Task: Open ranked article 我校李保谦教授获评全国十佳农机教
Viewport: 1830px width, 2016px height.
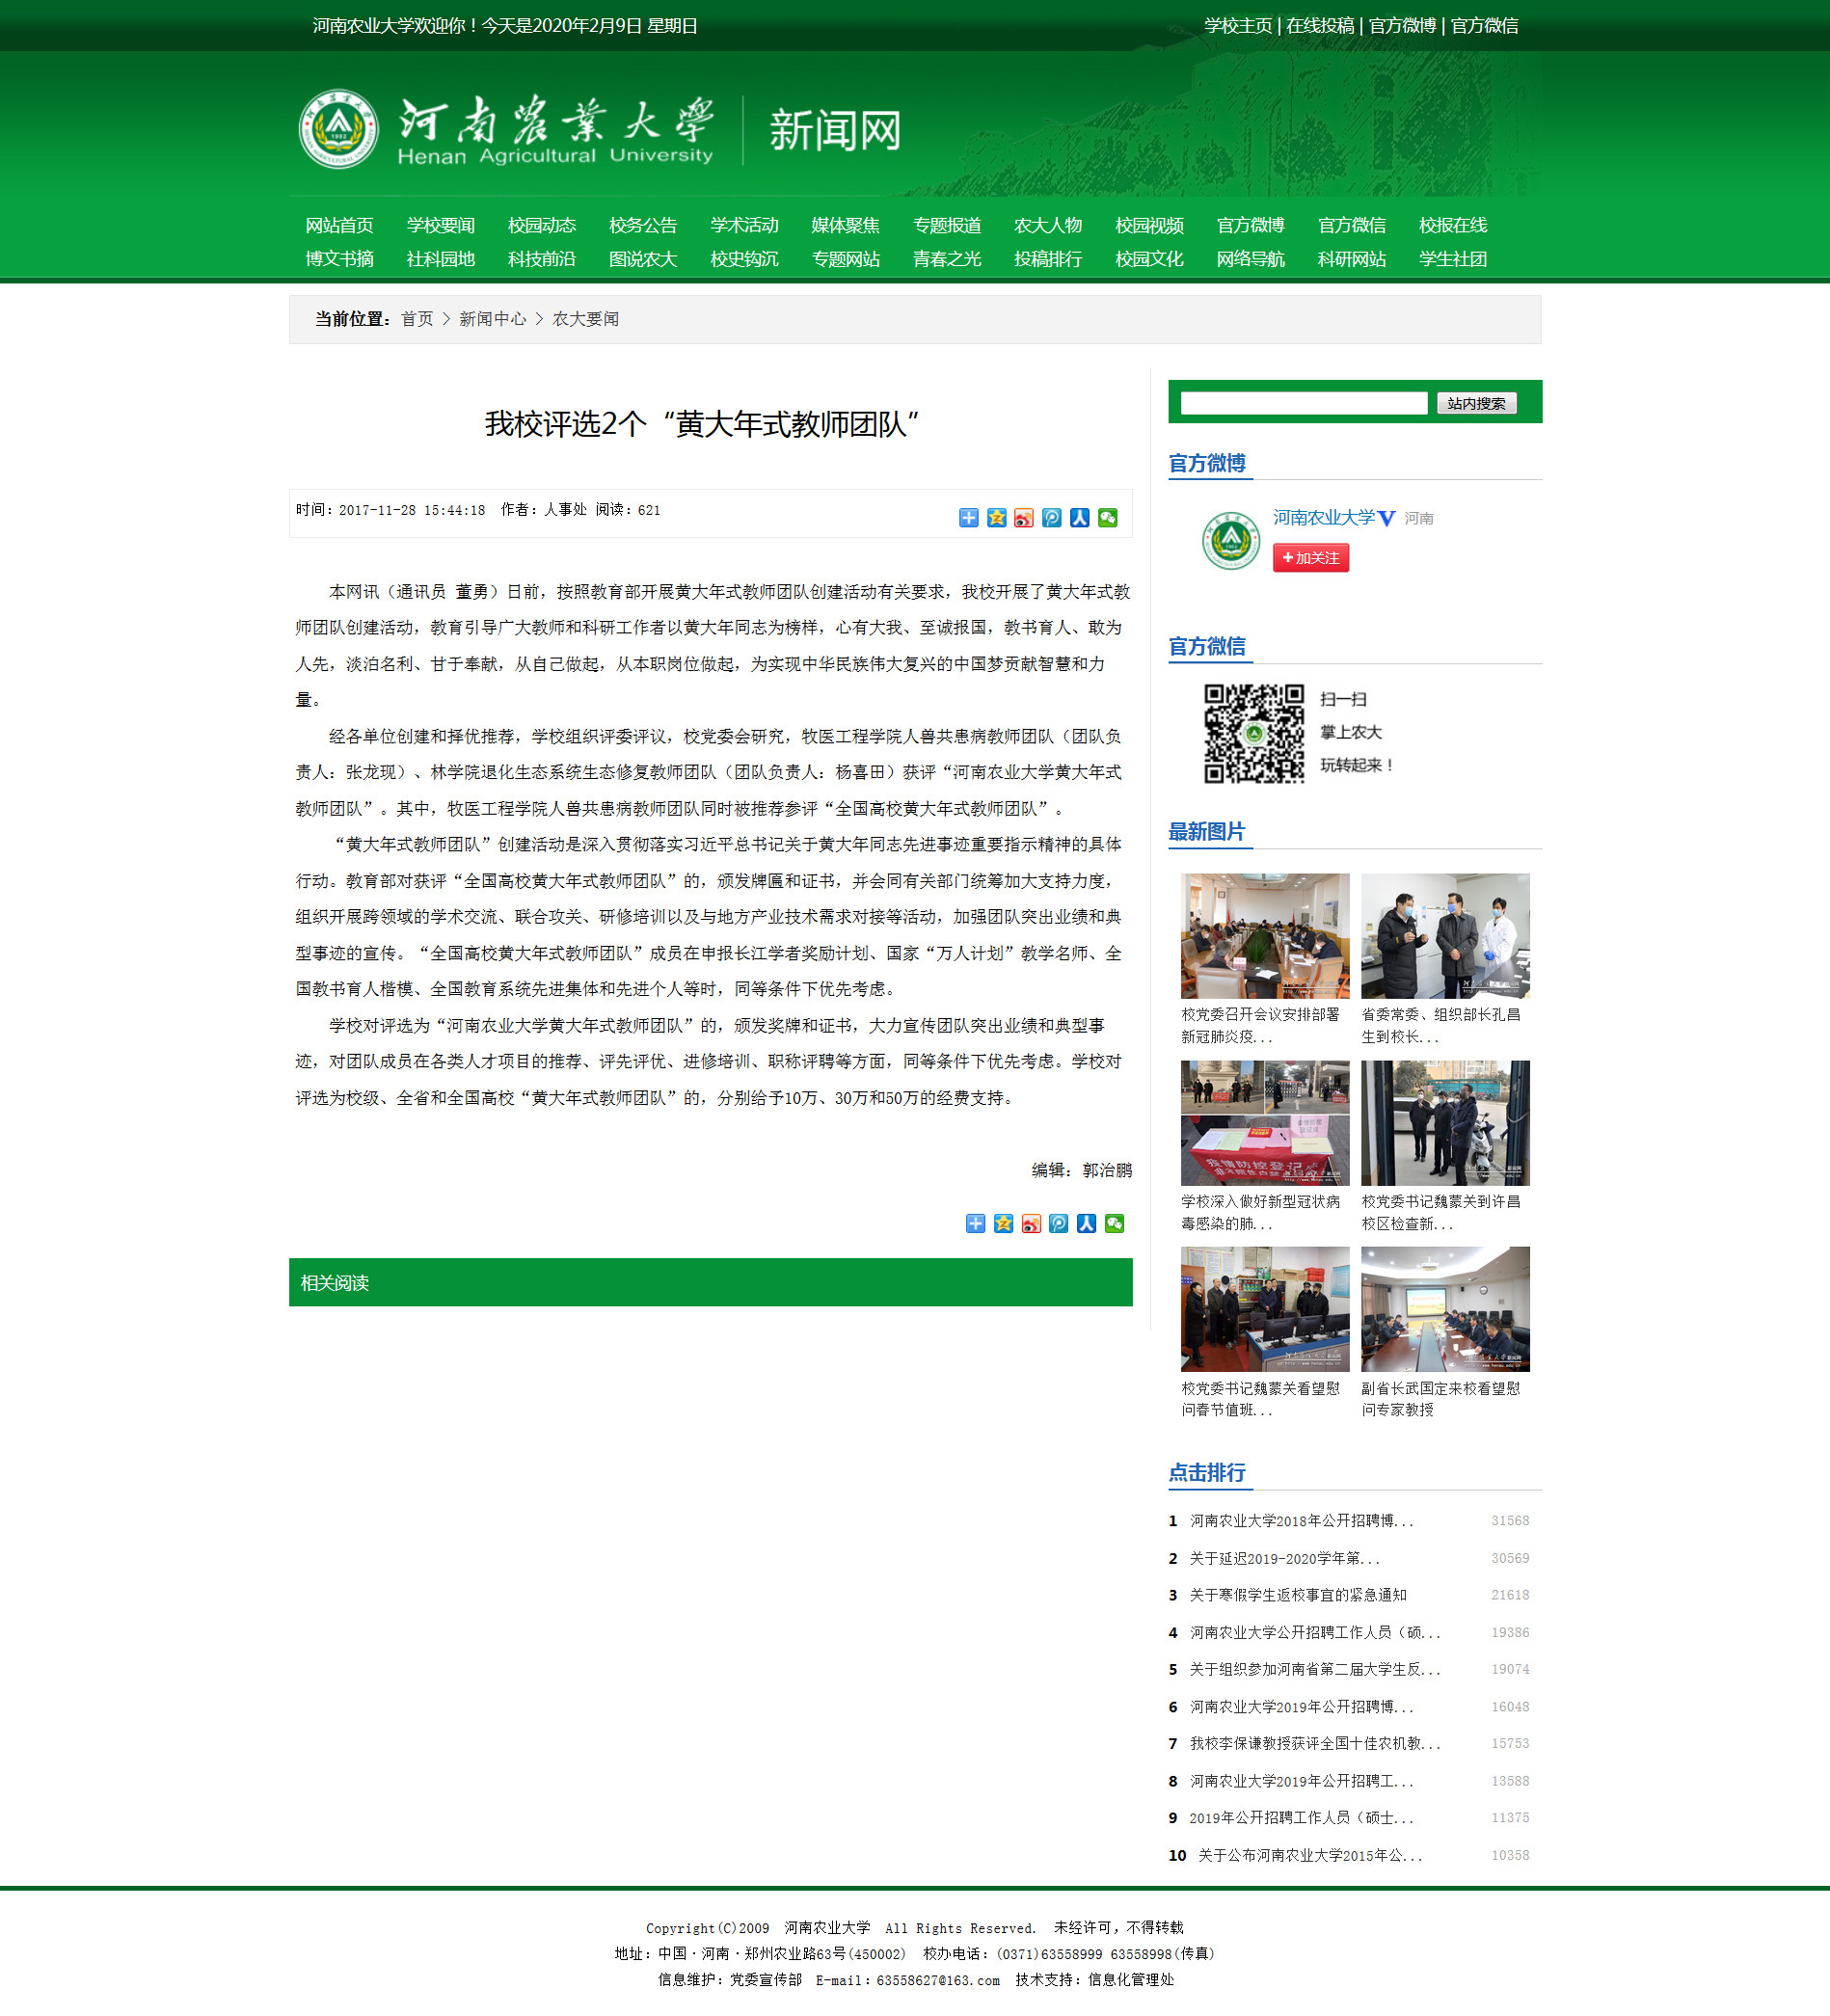Action: click(1314, 1744)
